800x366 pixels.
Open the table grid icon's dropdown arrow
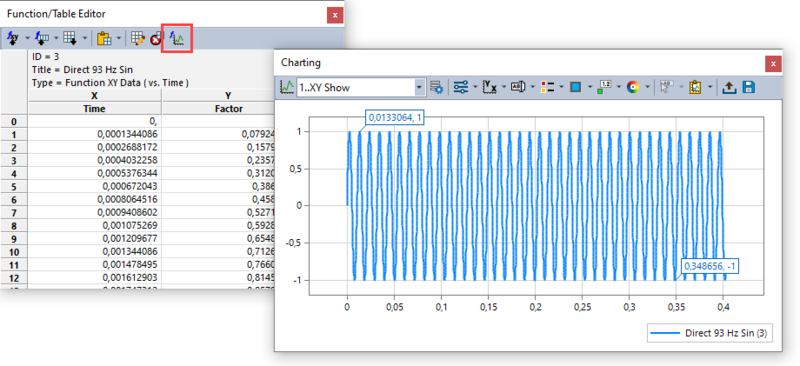pos(84,38)
